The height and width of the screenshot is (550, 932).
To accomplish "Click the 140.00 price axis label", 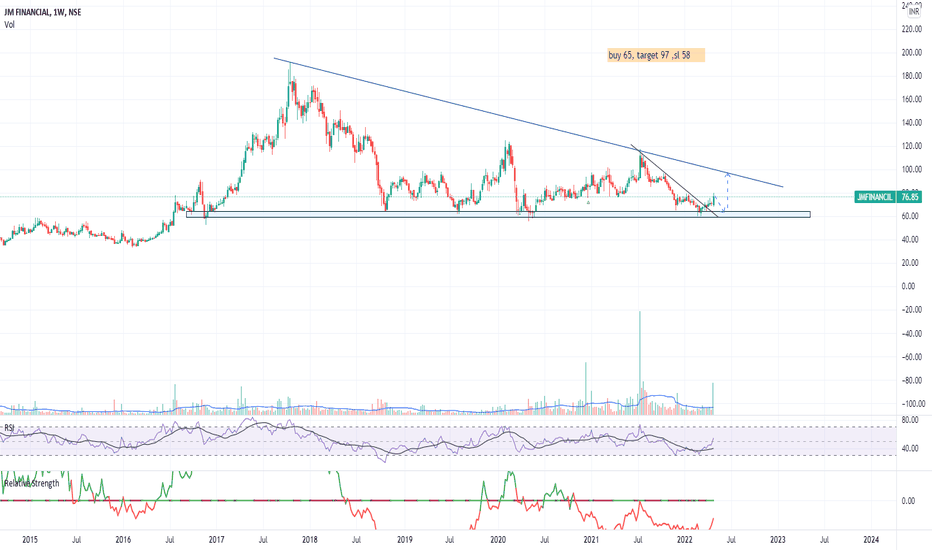I will point(912,122).
